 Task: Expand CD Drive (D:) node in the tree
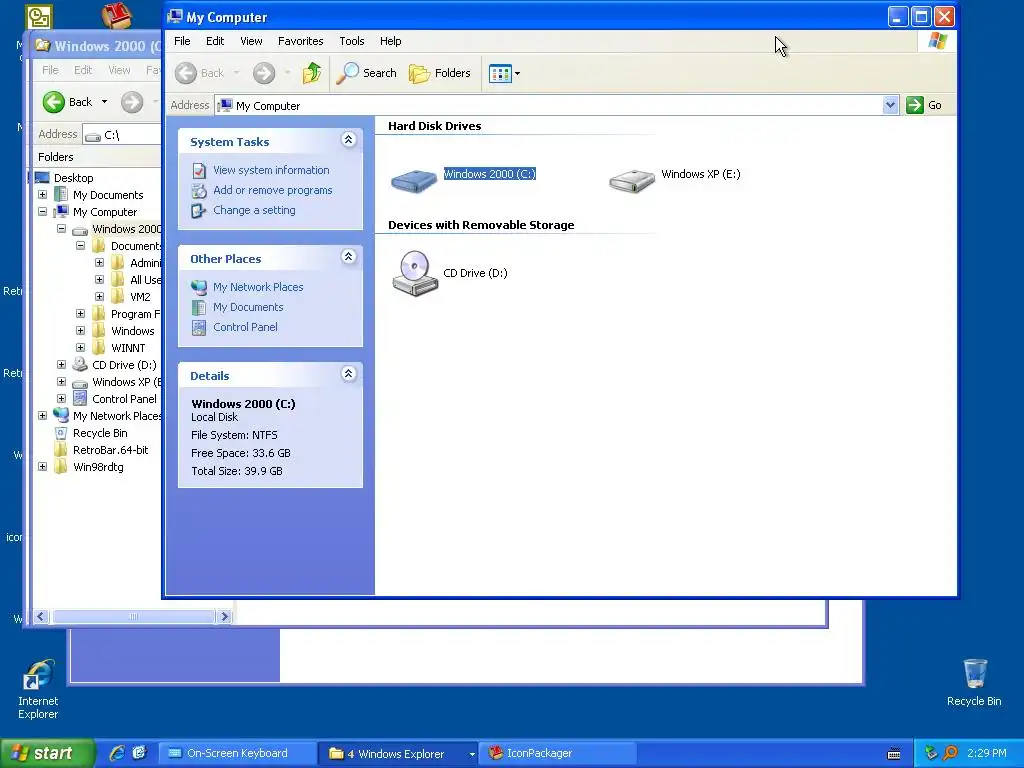tap(61, 364)
